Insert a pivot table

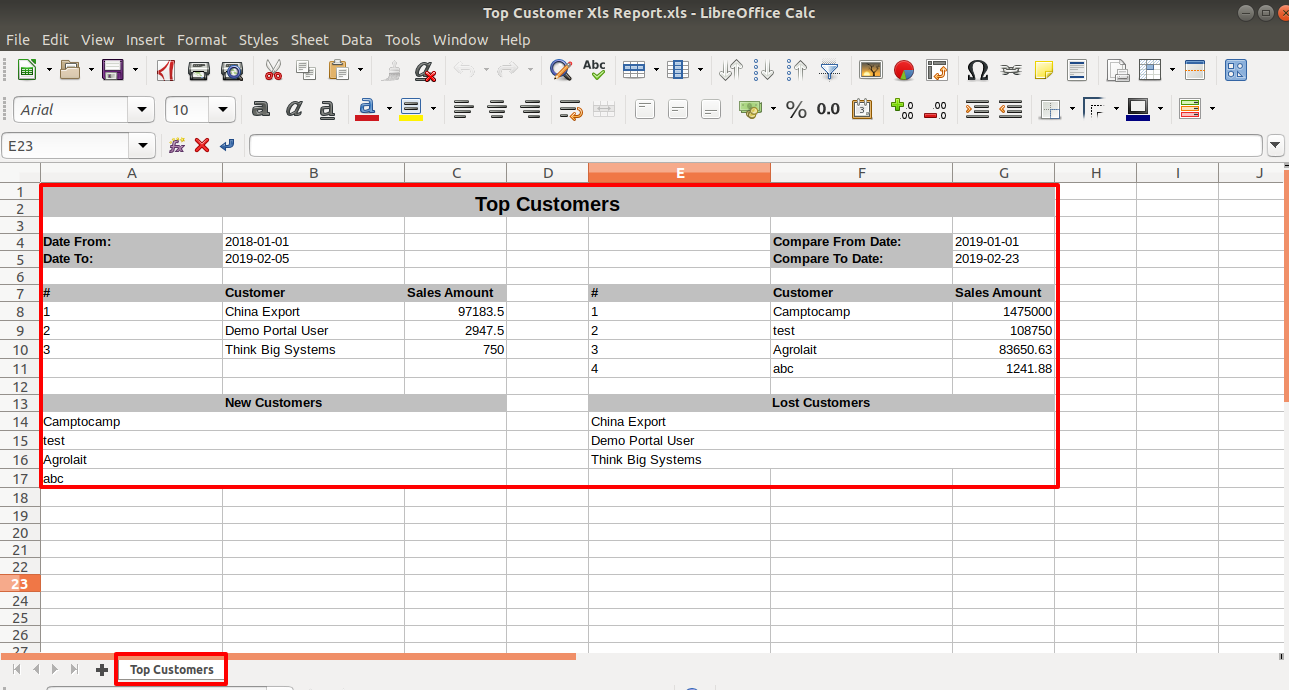pyautogui.click(x=937, y=70)
